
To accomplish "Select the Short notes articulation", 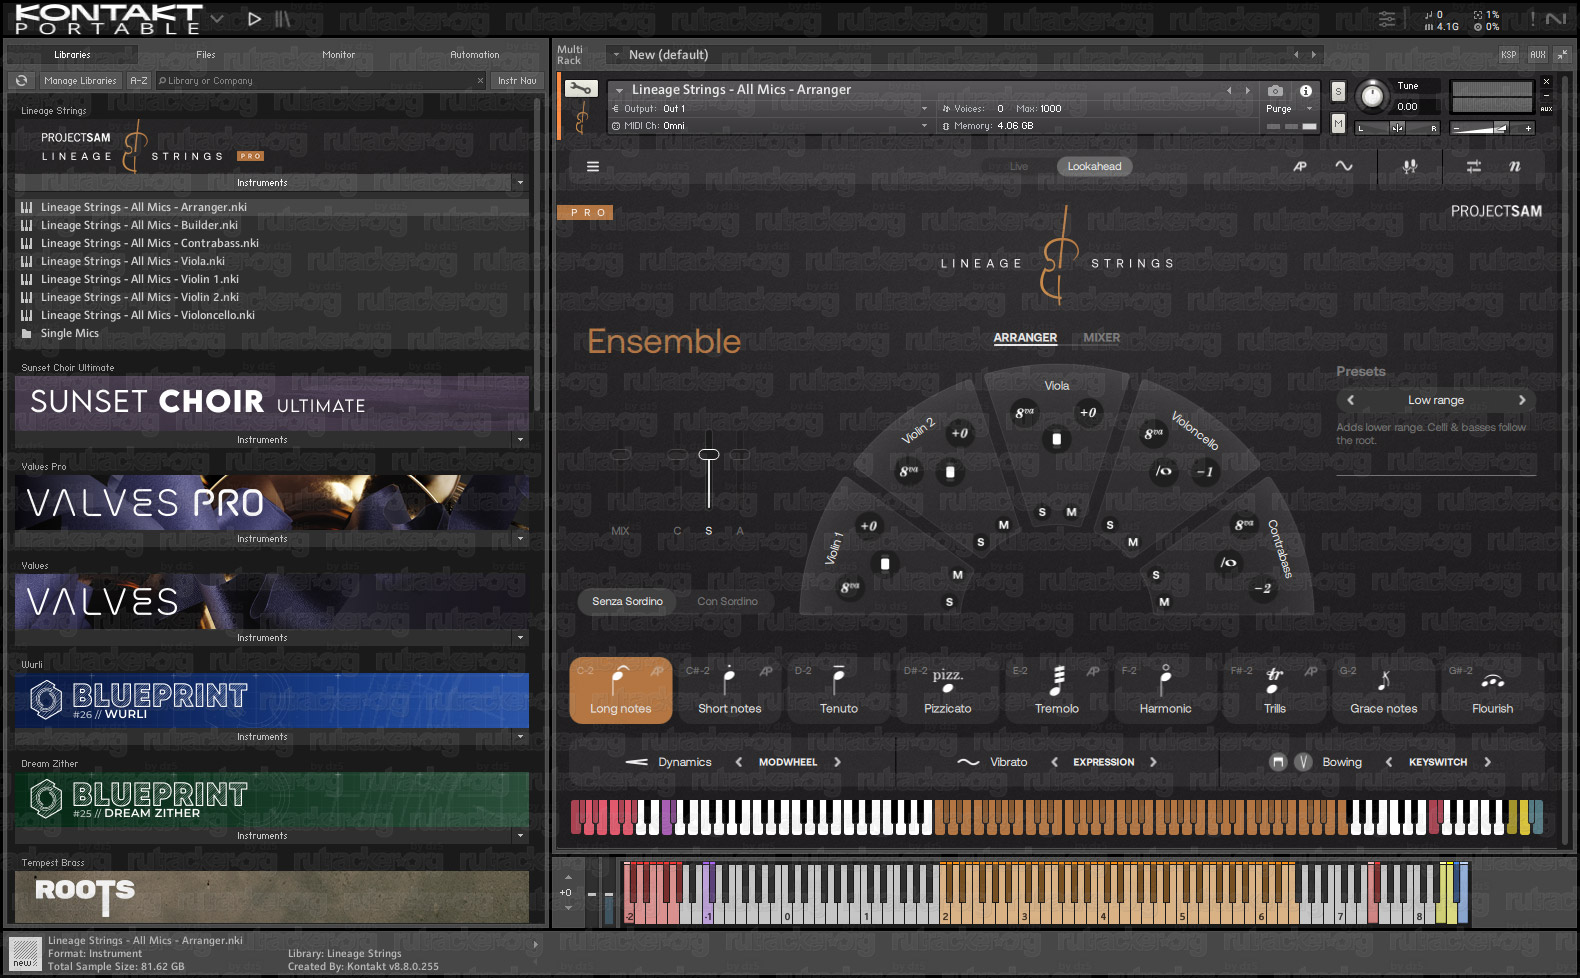I will click(730, 690).
